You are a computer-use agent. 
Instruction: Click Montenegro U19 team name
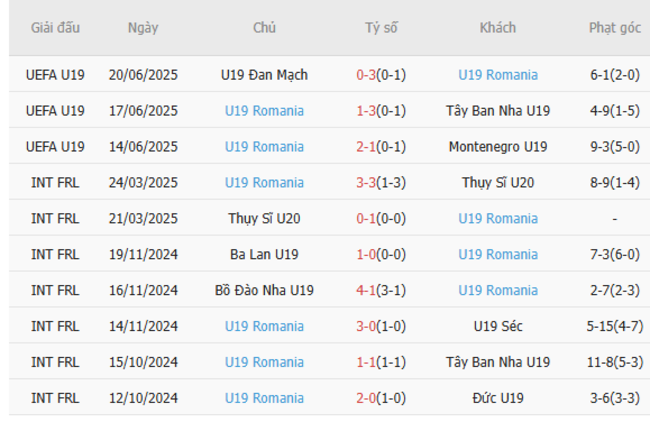click(497, 147)
